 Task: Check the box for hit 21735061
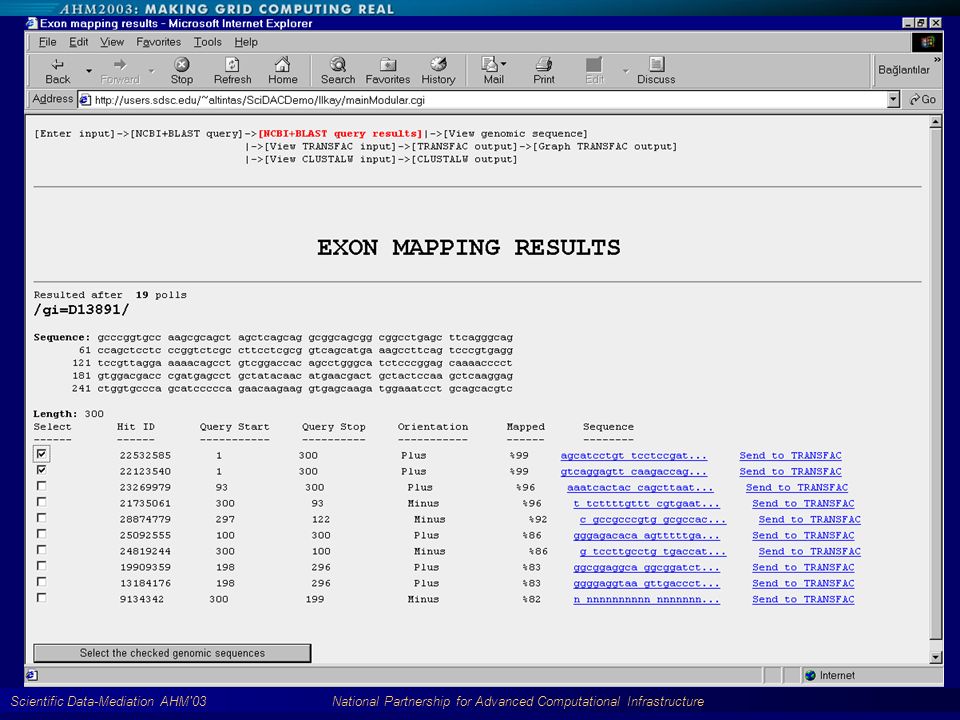point(41,501)
